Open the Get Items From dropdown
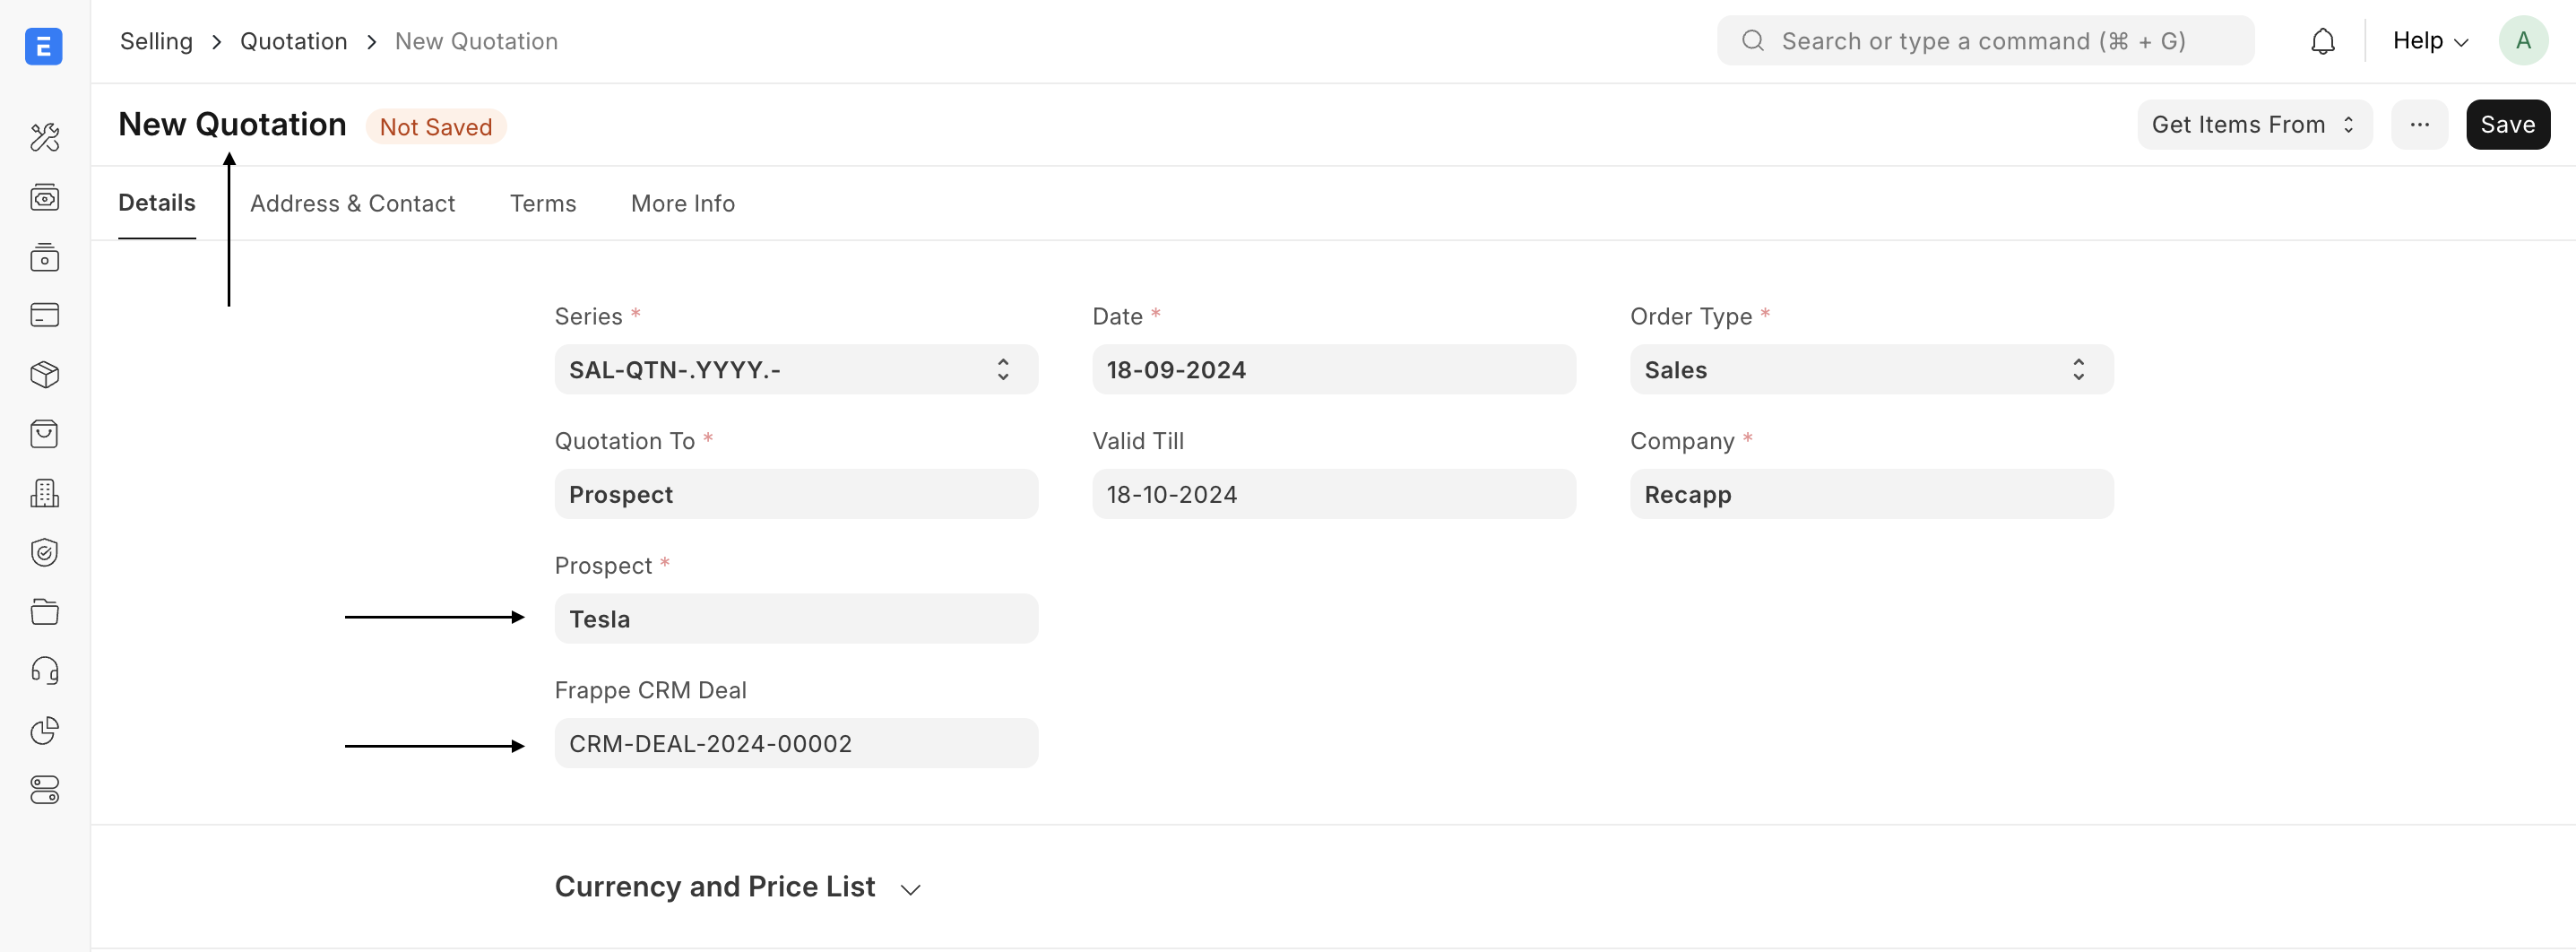Screen dimensions: 2576x952 [x=2253, y=125]
